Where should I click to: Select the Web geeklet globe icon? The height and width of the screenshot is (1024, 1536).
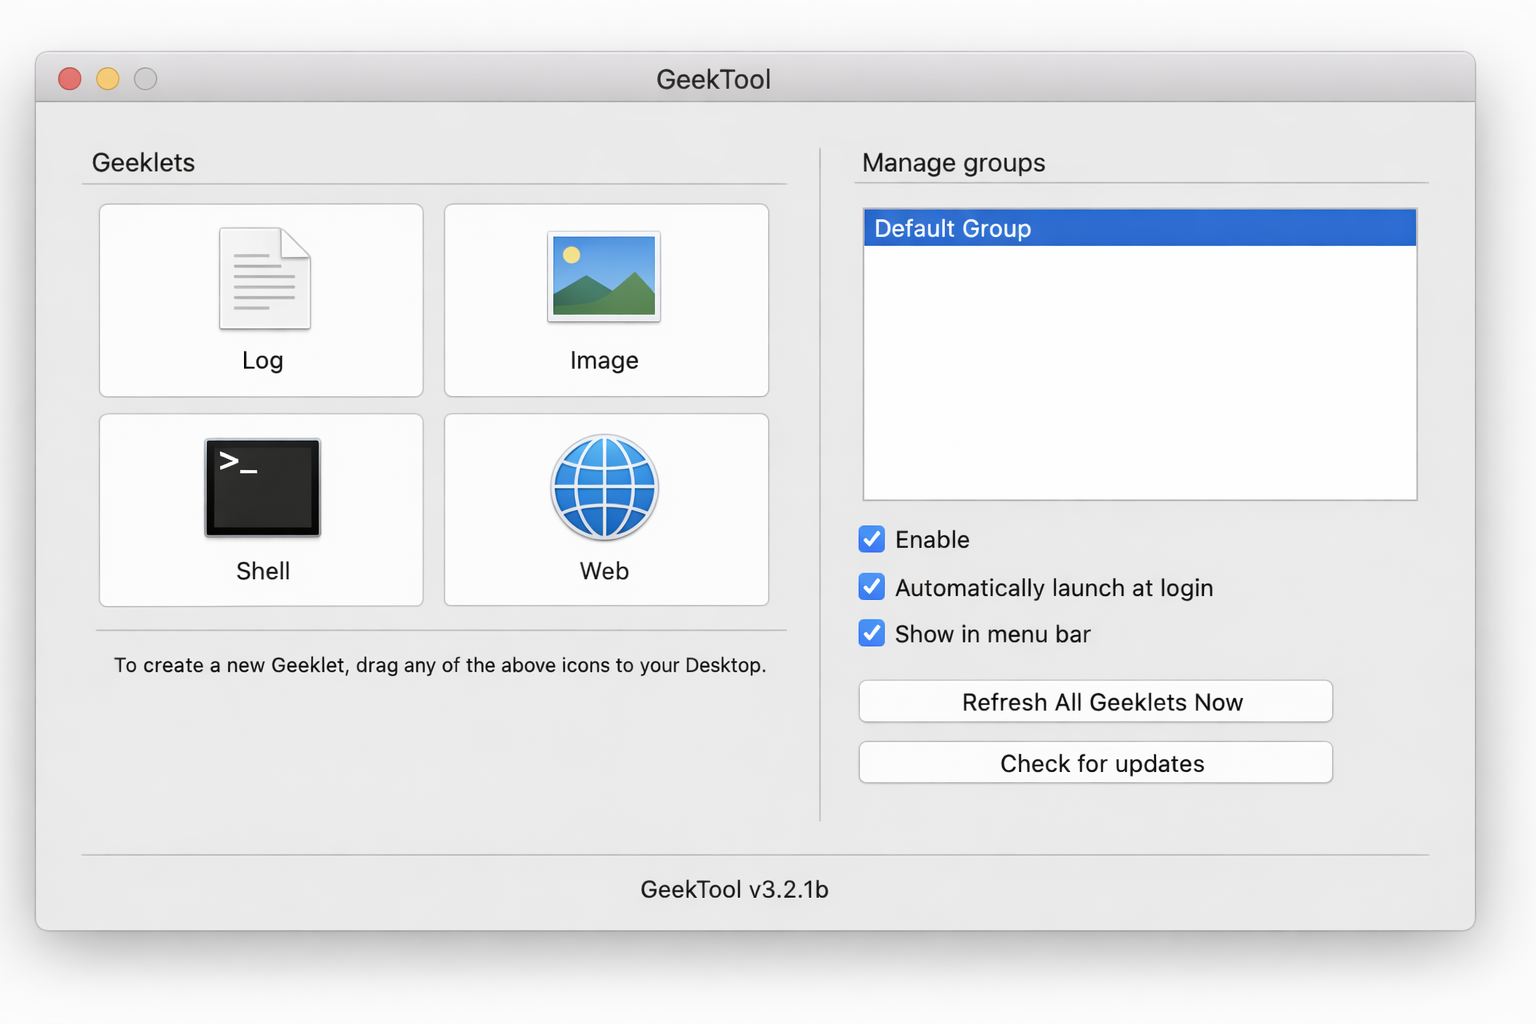pos(604,487)
